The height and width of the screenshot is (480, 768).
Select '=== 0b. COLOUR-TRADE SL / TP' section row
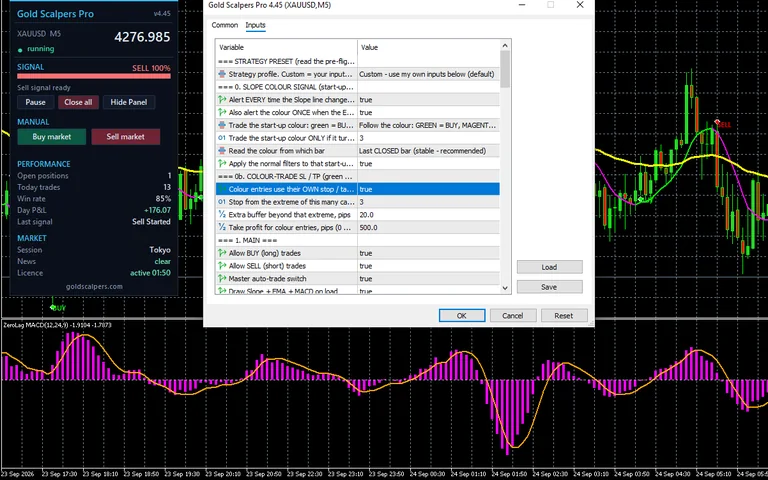(x=358, y=176)
